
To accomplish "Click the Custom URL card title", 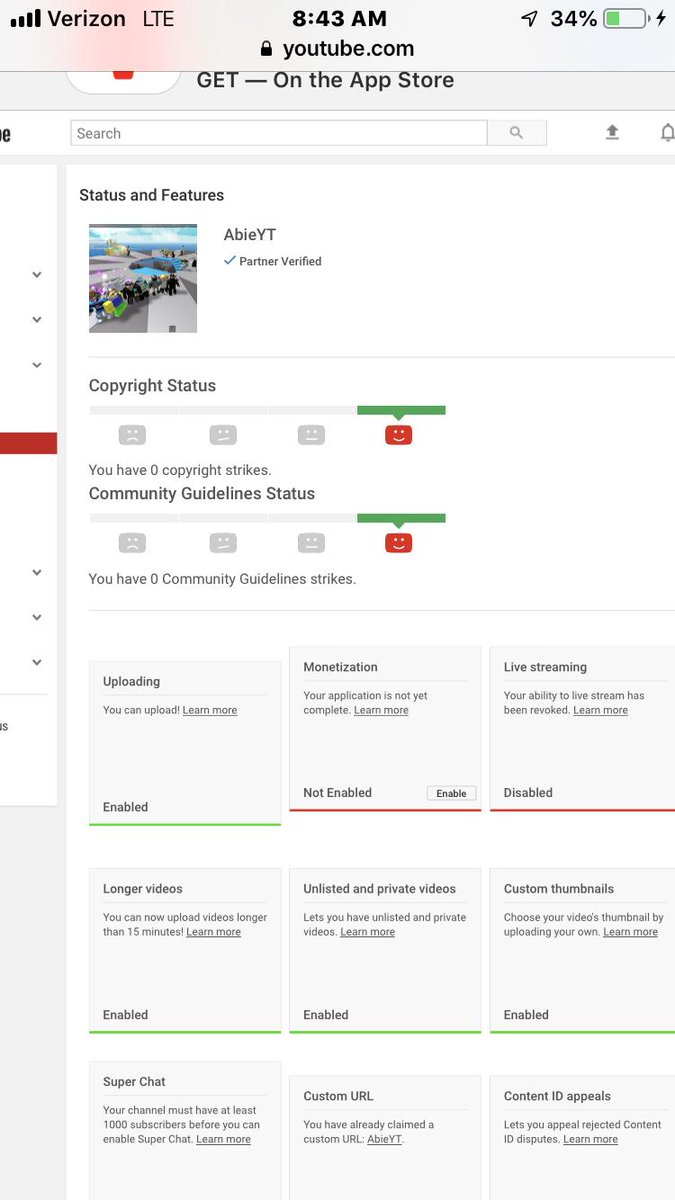I will 338,1096.
